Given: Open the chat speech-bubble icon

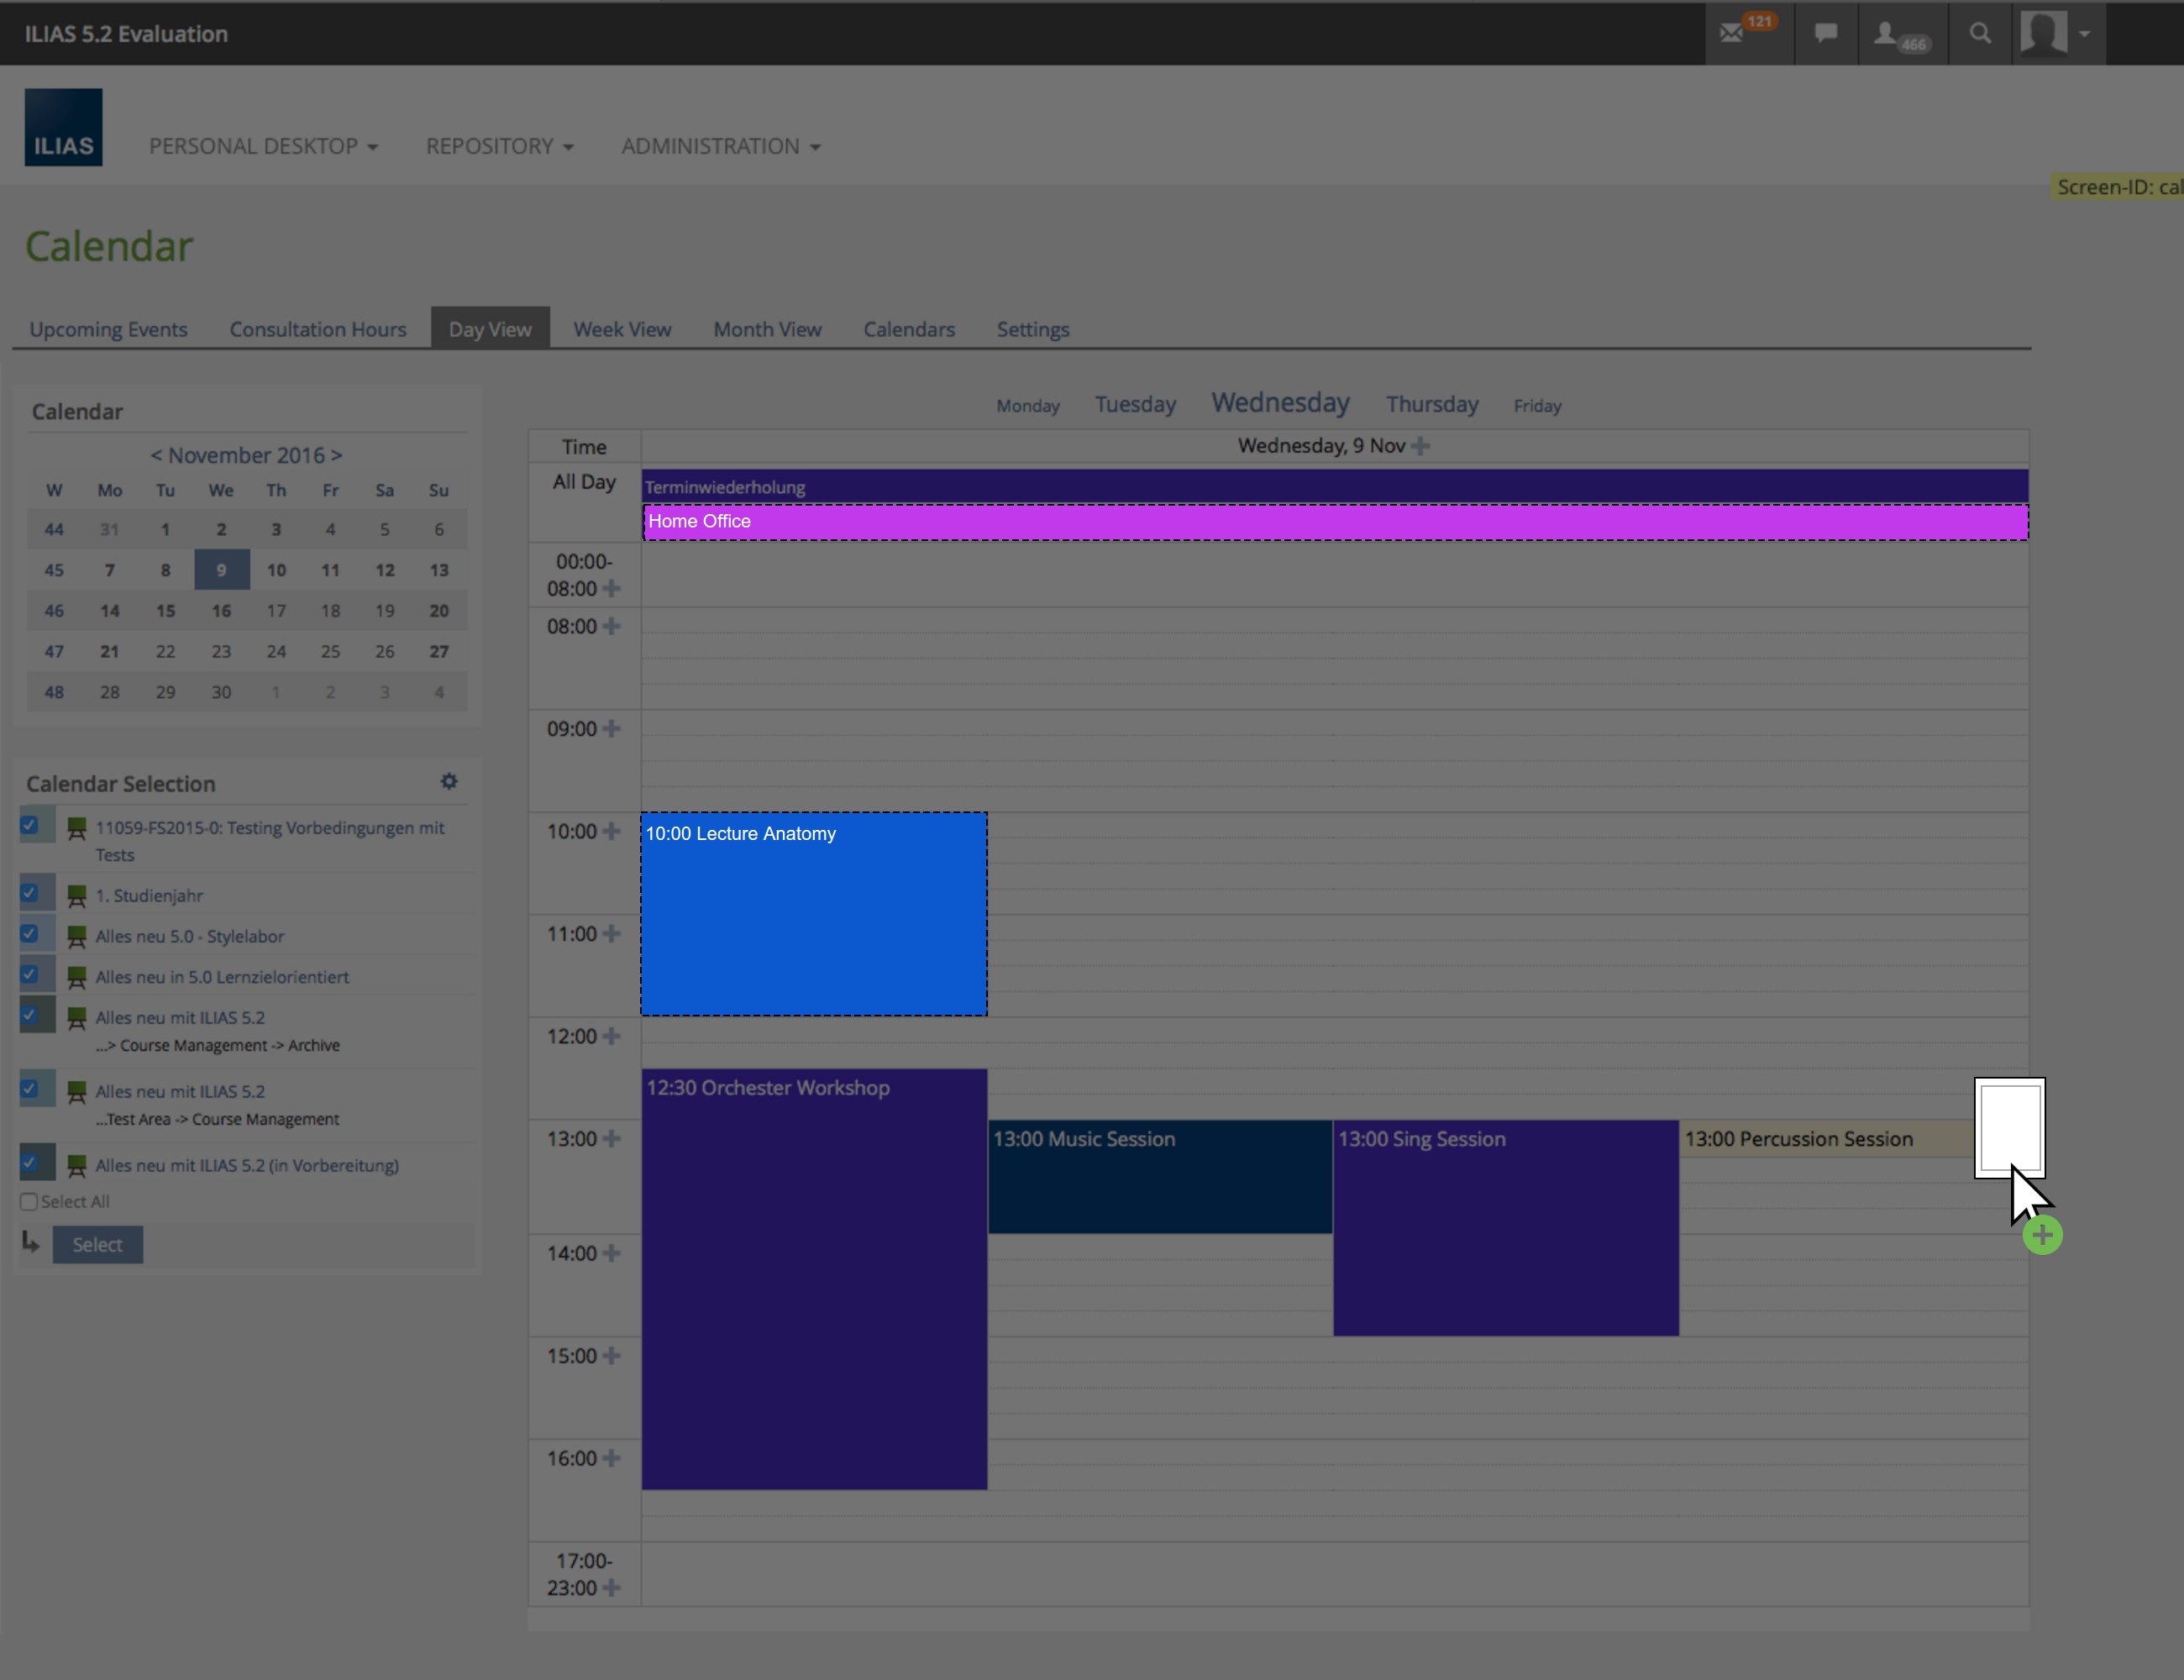Looking at the screenshot, I should pos(1826,34).
